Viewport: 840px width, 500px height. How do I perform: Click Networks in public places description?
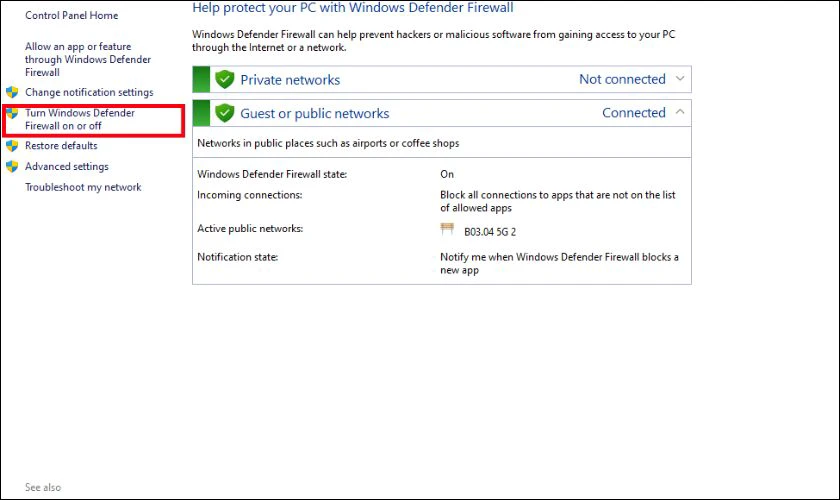(x=328, y=144)
